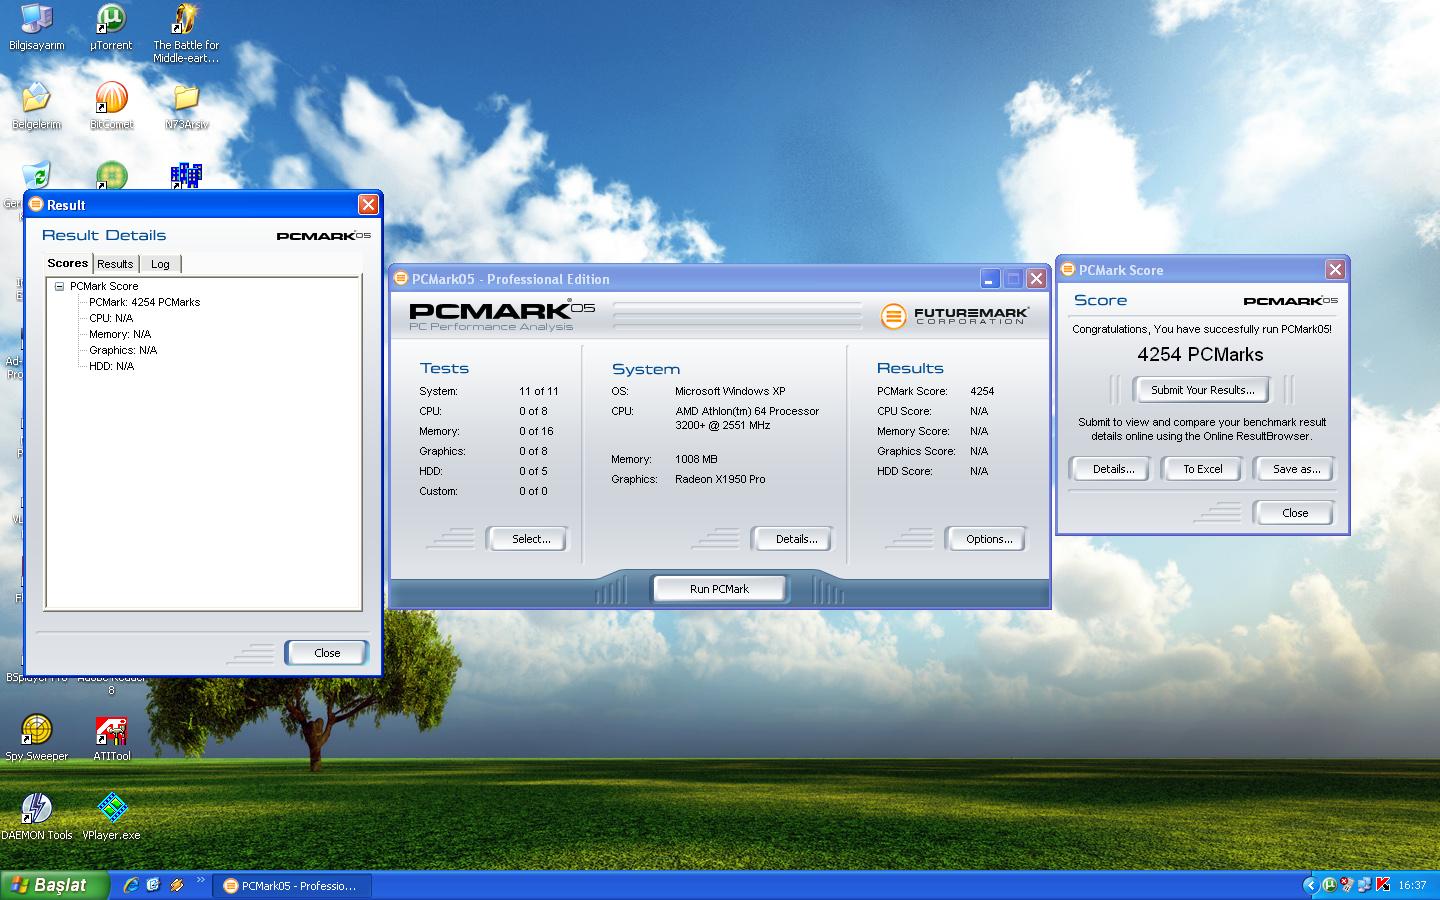Viewport: 1440px width, 900px height.
Task: Collapse the PCMark Score tree node
Action: coord(59,286)
